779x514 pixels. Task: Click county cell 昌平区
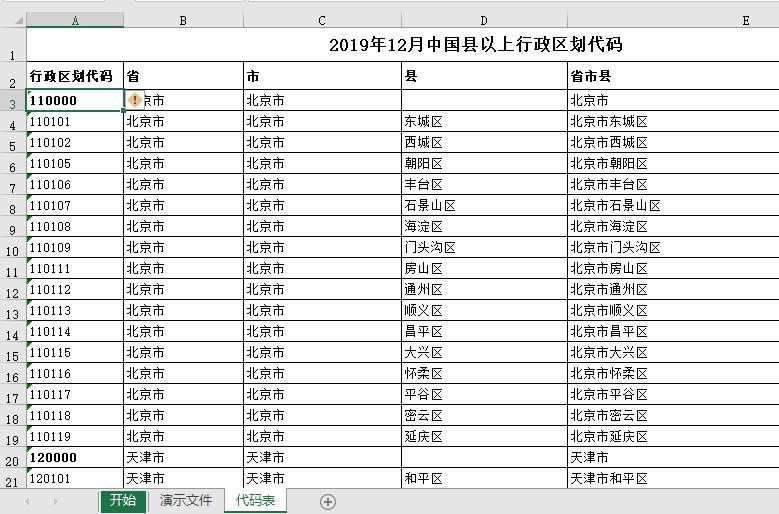(484, 331)
